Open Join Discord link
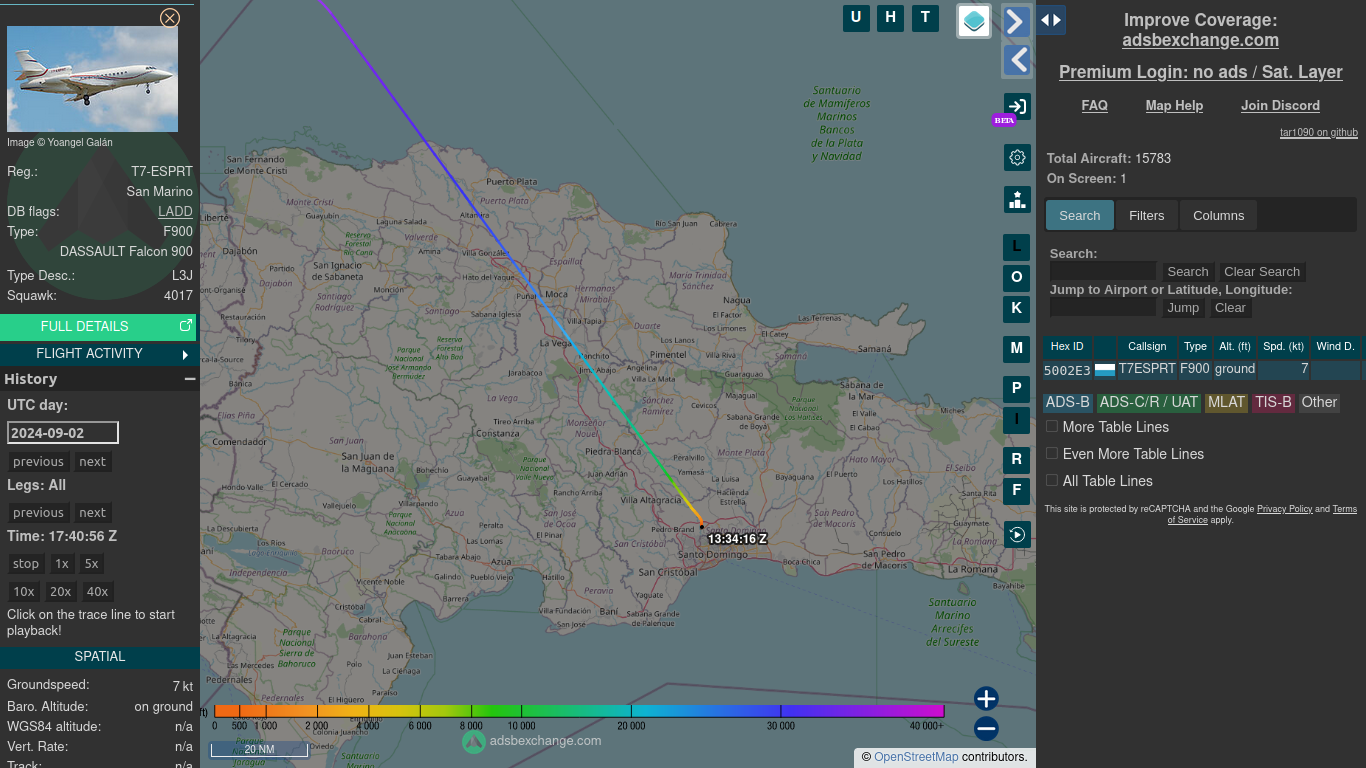Screen dimensions: 1366x768 tap(1280, 105)
